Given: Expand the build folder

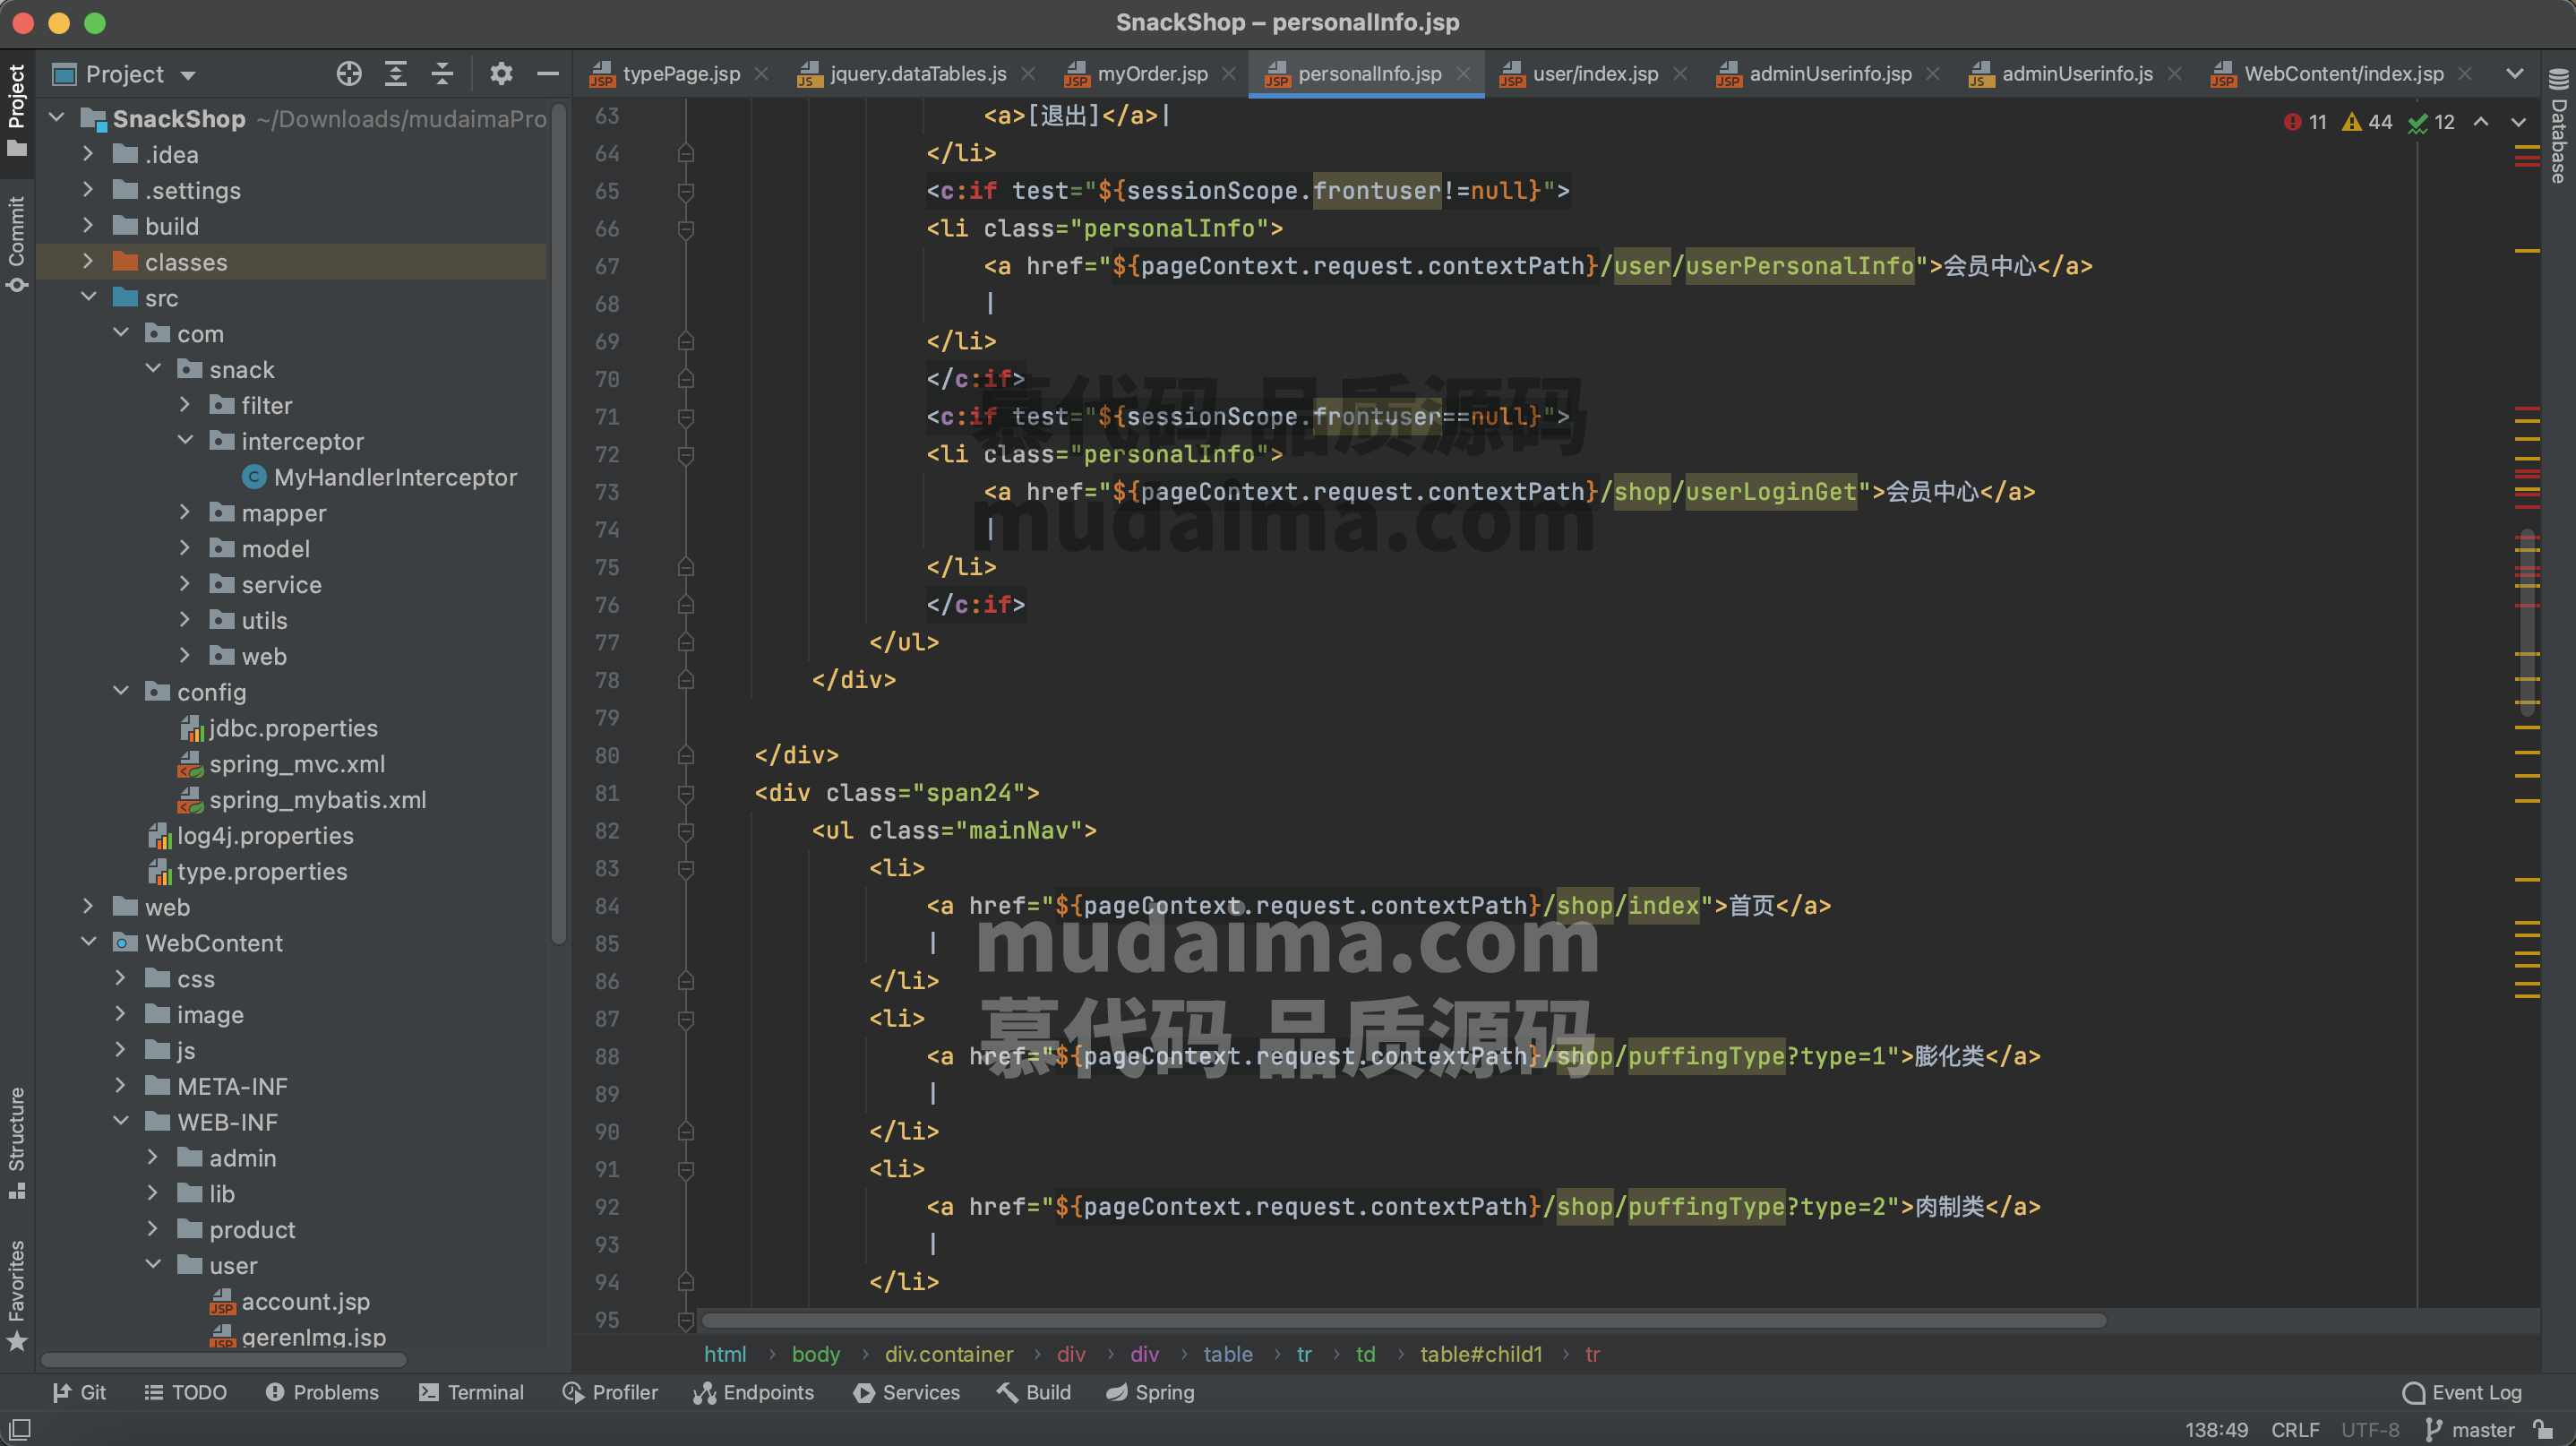Looking at the screenshot, I should tap(88, 226).
